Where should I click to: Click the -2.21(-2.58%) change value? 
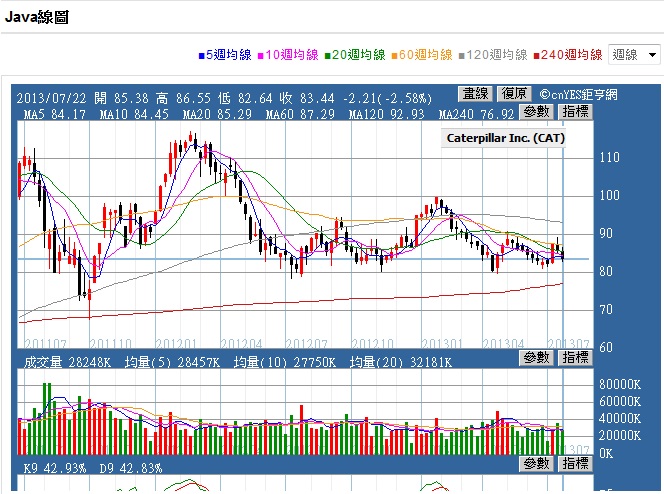387,99
